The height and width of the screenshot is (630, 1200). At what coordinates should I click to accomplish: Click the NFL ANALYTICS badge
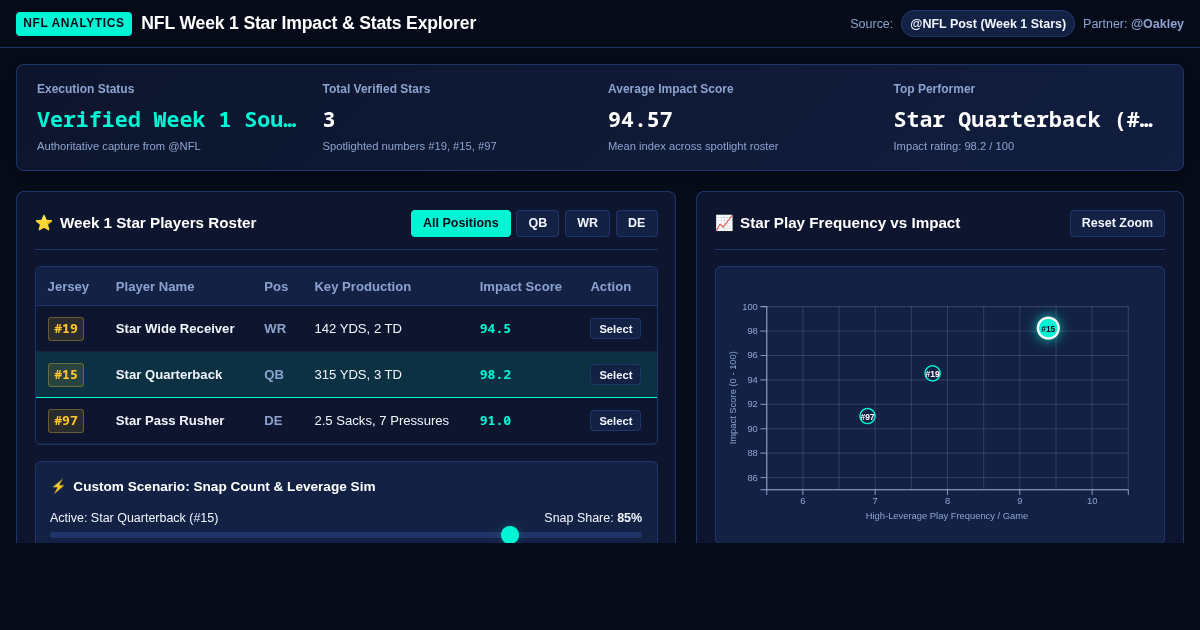pyautogui.click(x=74, y=24)
